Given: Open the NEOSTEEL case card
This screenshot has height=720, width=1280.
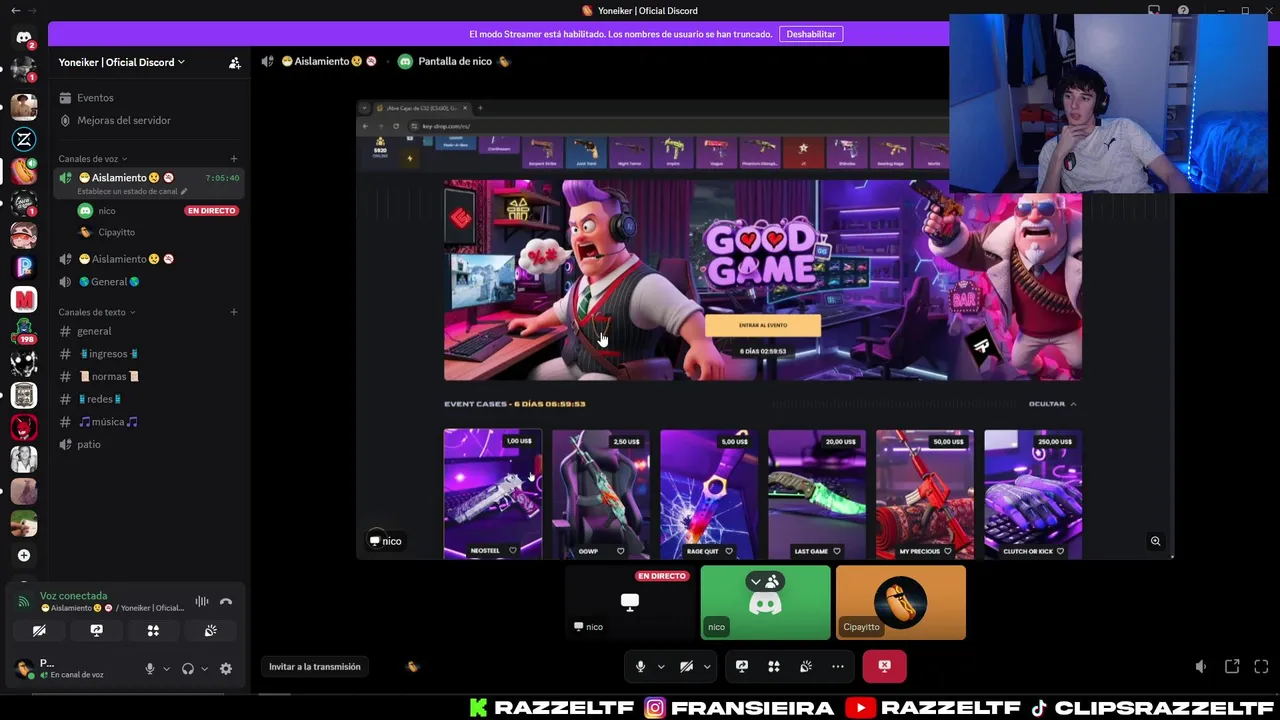Looking at the screenshot, I should (x=493, y=494).
